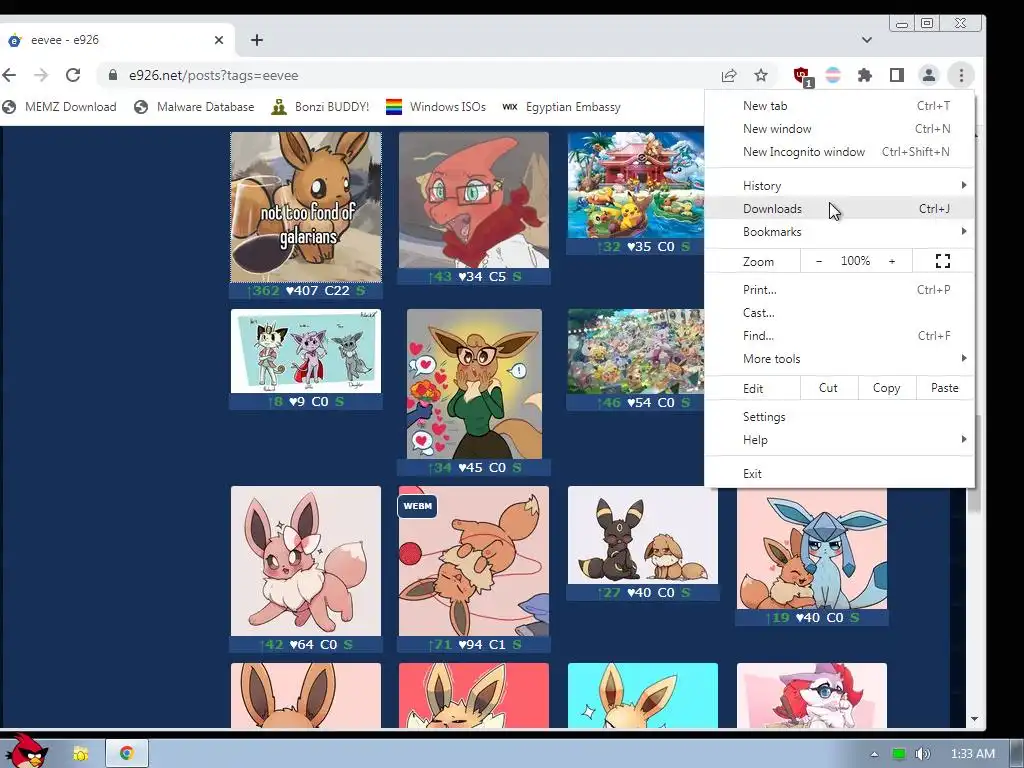Click the browser back arrow
1024x768 pixels.
pyautogui.click(x=9, y=75)
